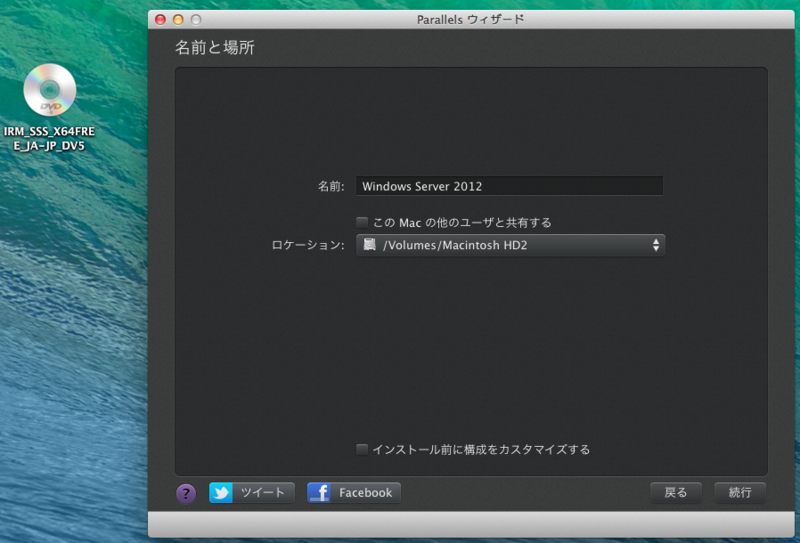Click the 戻る back button
Viewport: 800px width, 543px height.
pyautogui.click(x=676, y=493)
